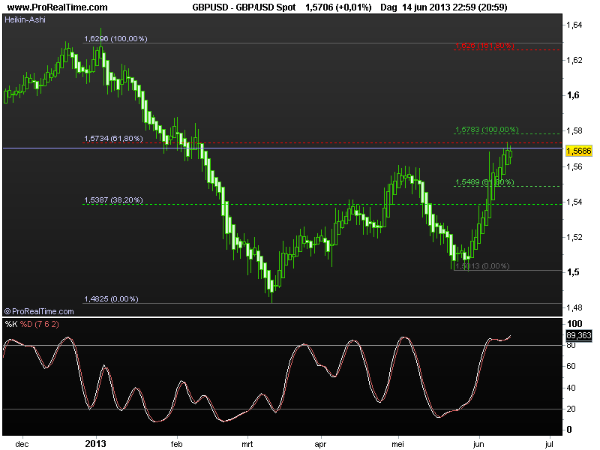Select the gray 1,5013 (0,00%) label
Image resolution: width=600 pixels, height=450 pixels.
click(482, 266)
